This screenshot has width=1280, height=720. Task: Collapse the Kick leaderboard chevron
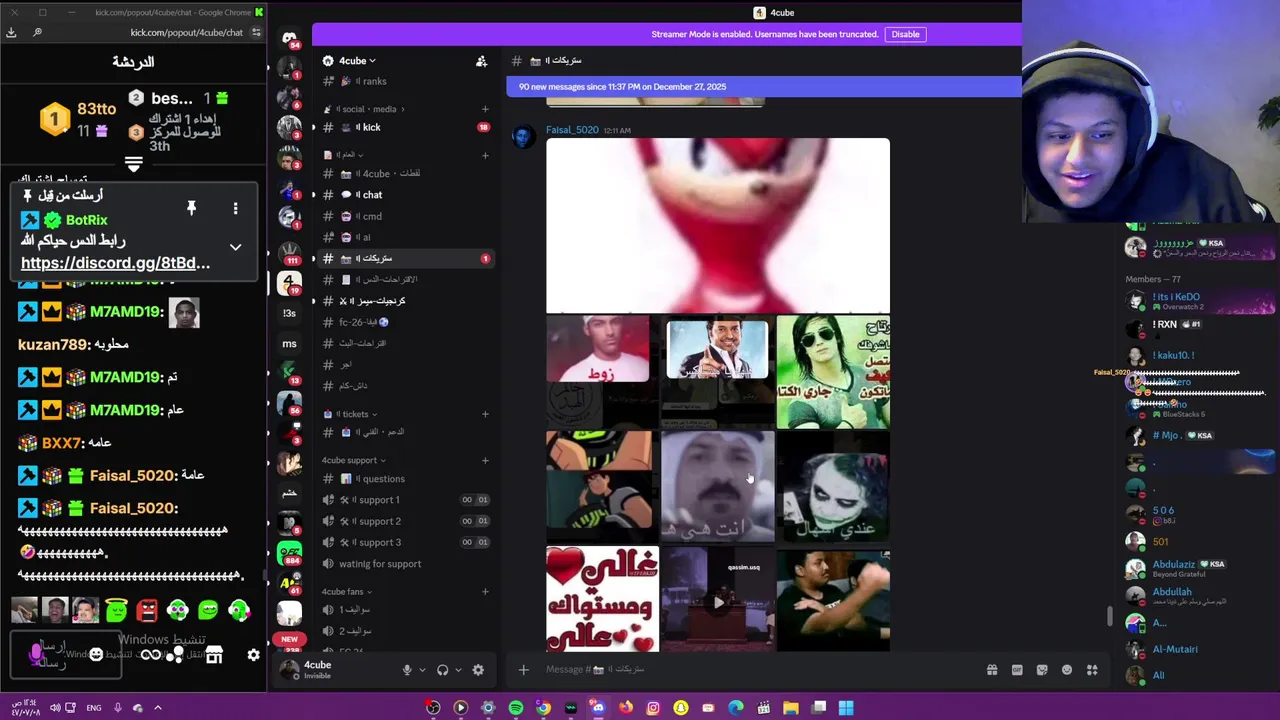(x=133, y=164)
